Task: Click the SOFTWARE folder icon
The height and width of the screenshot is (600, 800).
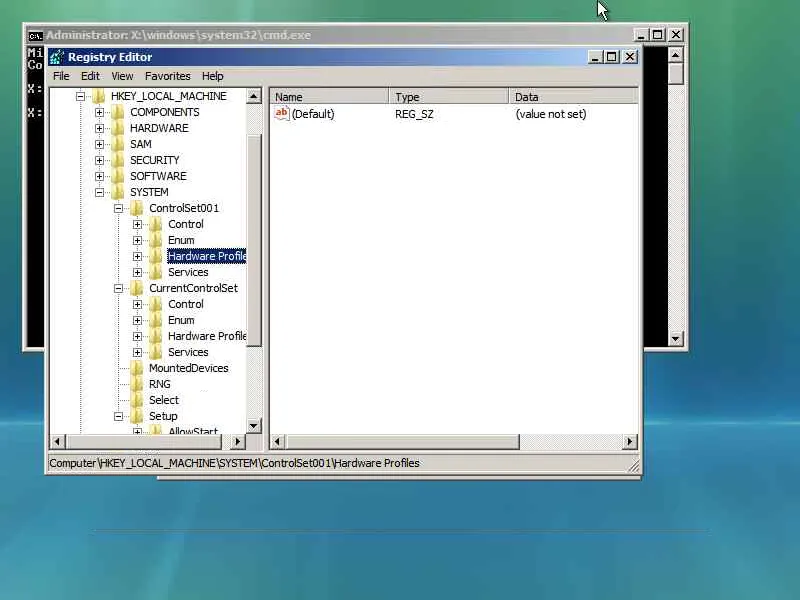Action: [118, 177]
